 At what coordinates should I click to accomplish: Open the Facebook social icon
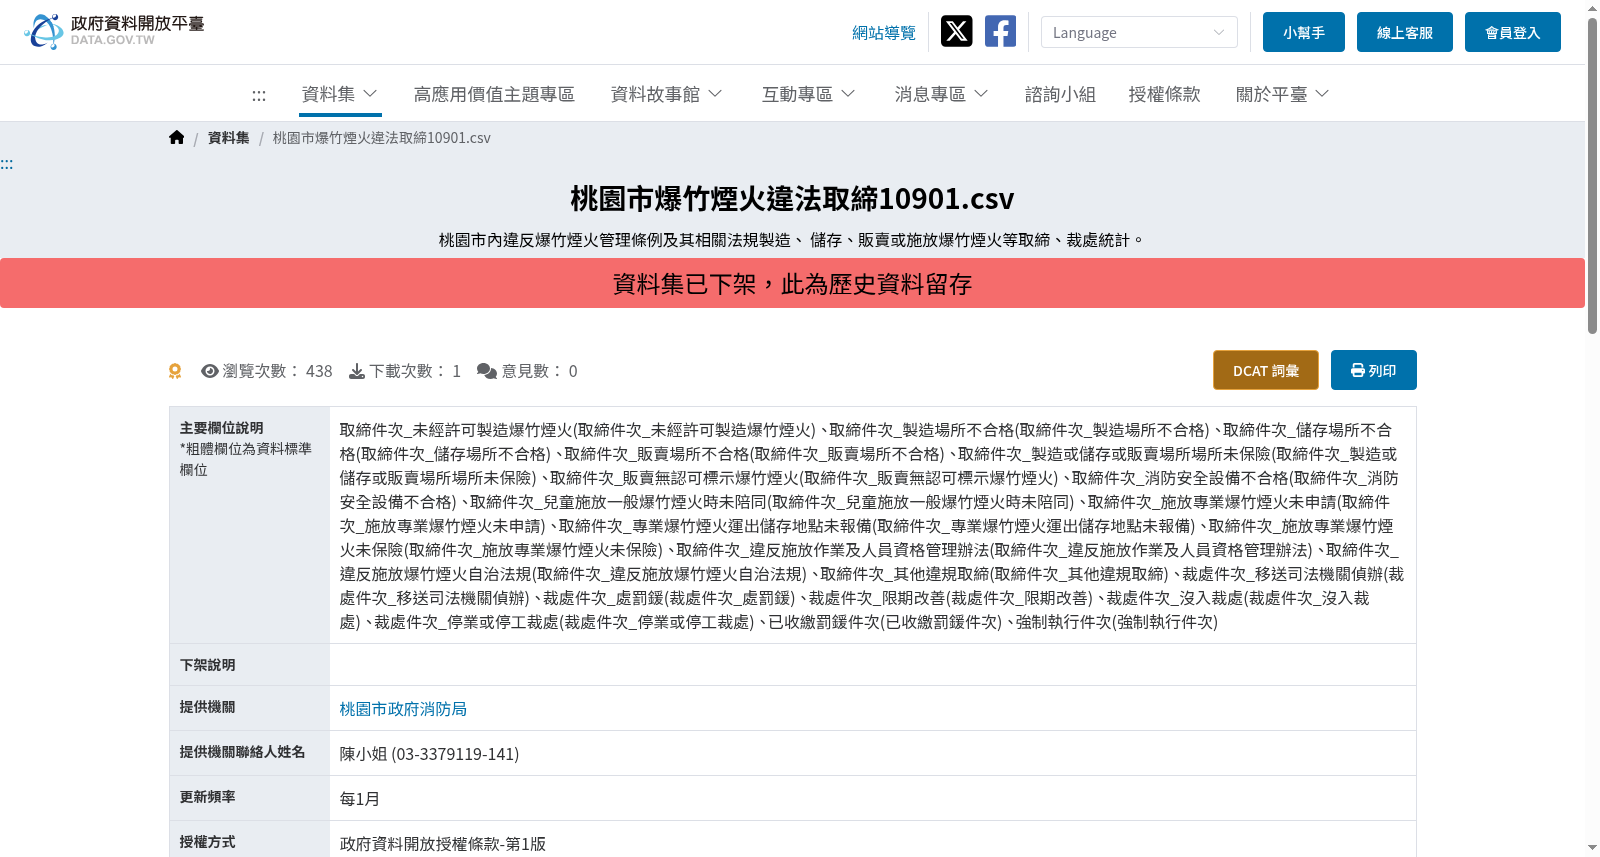point(1000,32)
